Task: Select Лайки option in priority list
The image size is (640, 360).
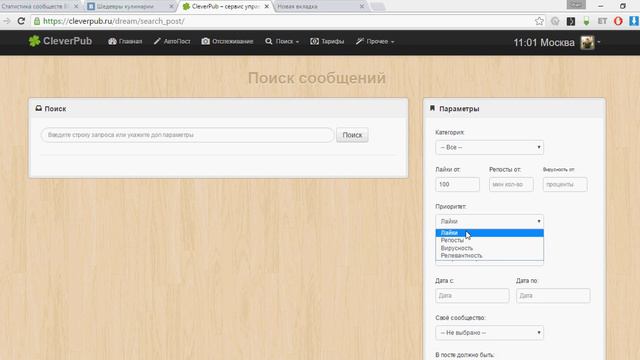Action: tap(489, 233)
